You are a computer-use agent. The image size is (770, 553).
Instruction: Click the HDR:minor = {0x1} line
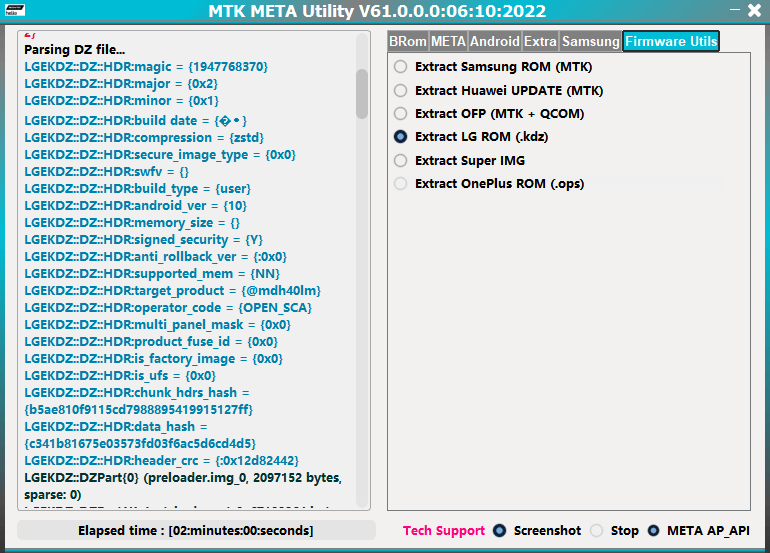pos(121,101)
